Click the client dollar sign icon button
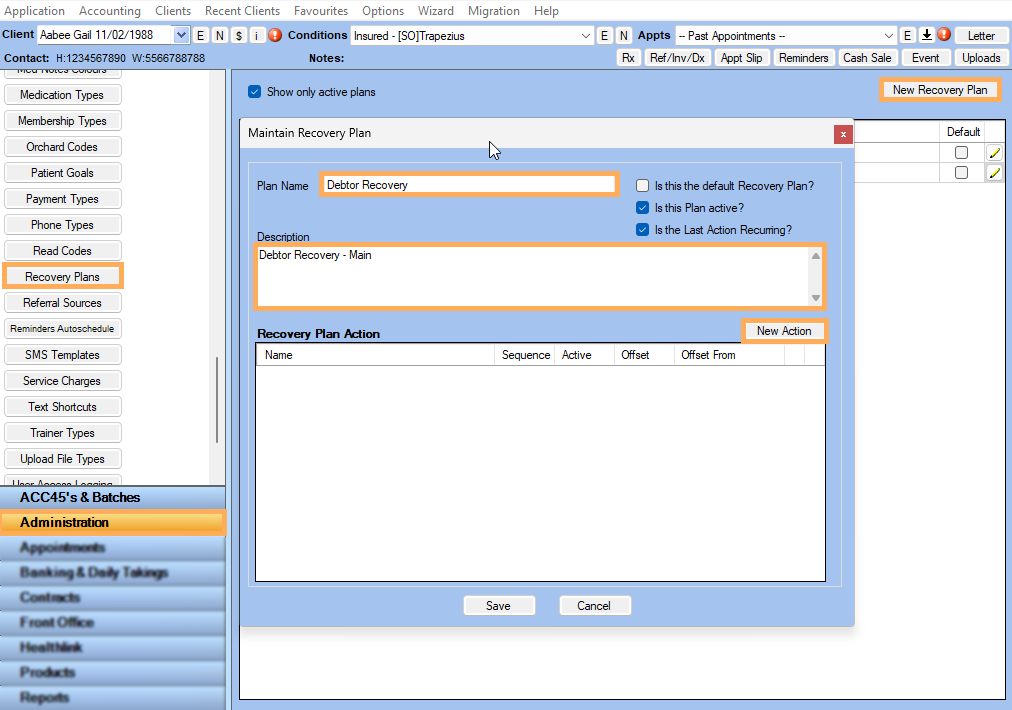The image size is (1012, 710). pyautogui.click(x=238, y=36)
